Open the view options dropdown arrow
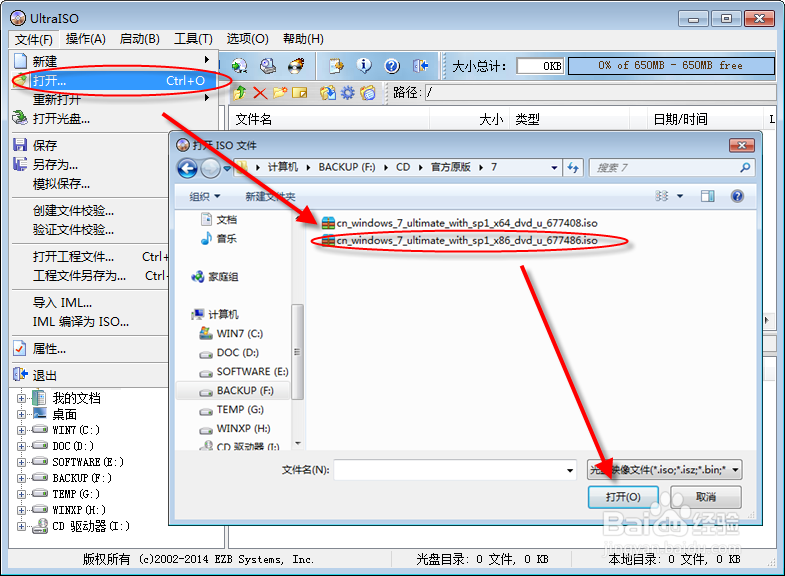Viewport: 785px width, 576px height. click(680, 196)
